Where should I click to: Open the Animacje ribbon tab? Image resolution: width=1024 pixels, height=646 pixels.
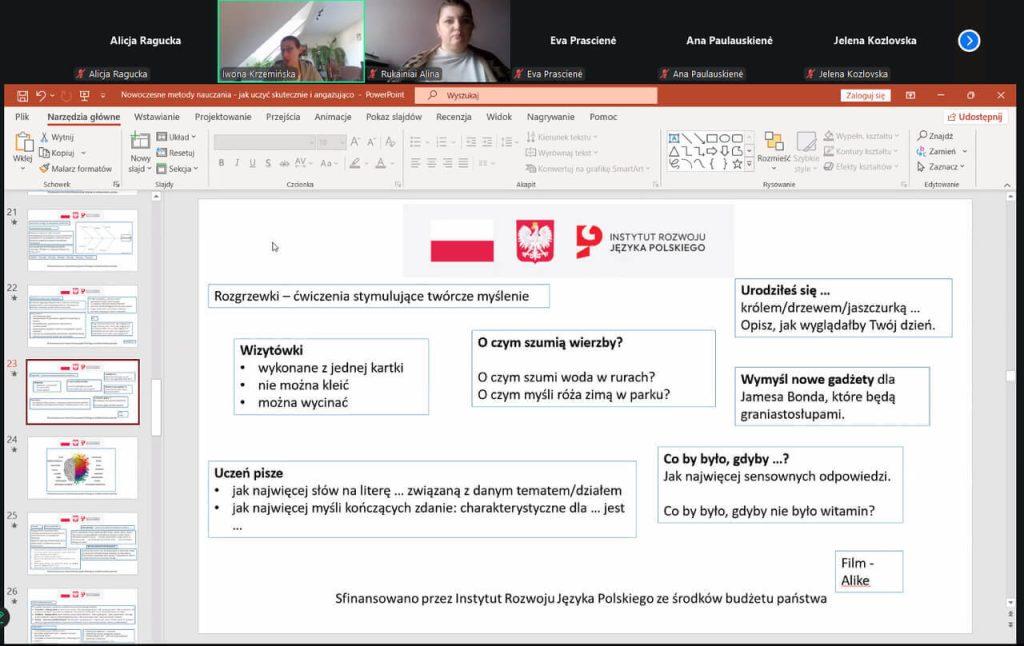click(332, 117)
